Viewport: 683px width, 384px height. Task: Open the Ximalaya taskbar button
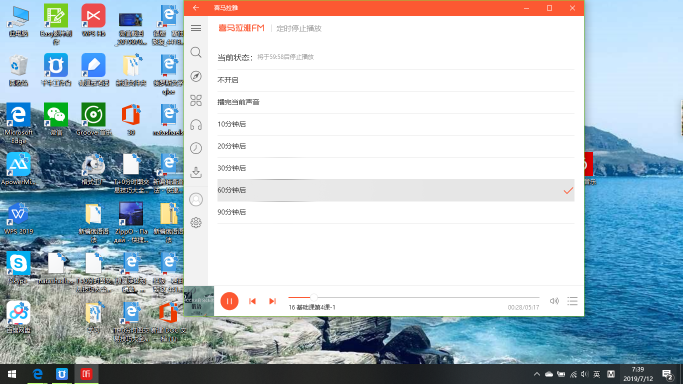[x=86, y=374]
